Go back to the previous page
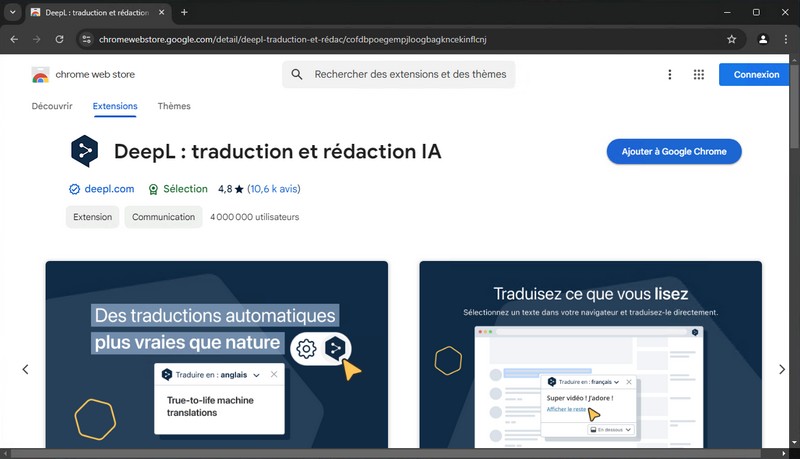Screen dimensions: 800x459 pyautogui.click(x=14, y=39)
